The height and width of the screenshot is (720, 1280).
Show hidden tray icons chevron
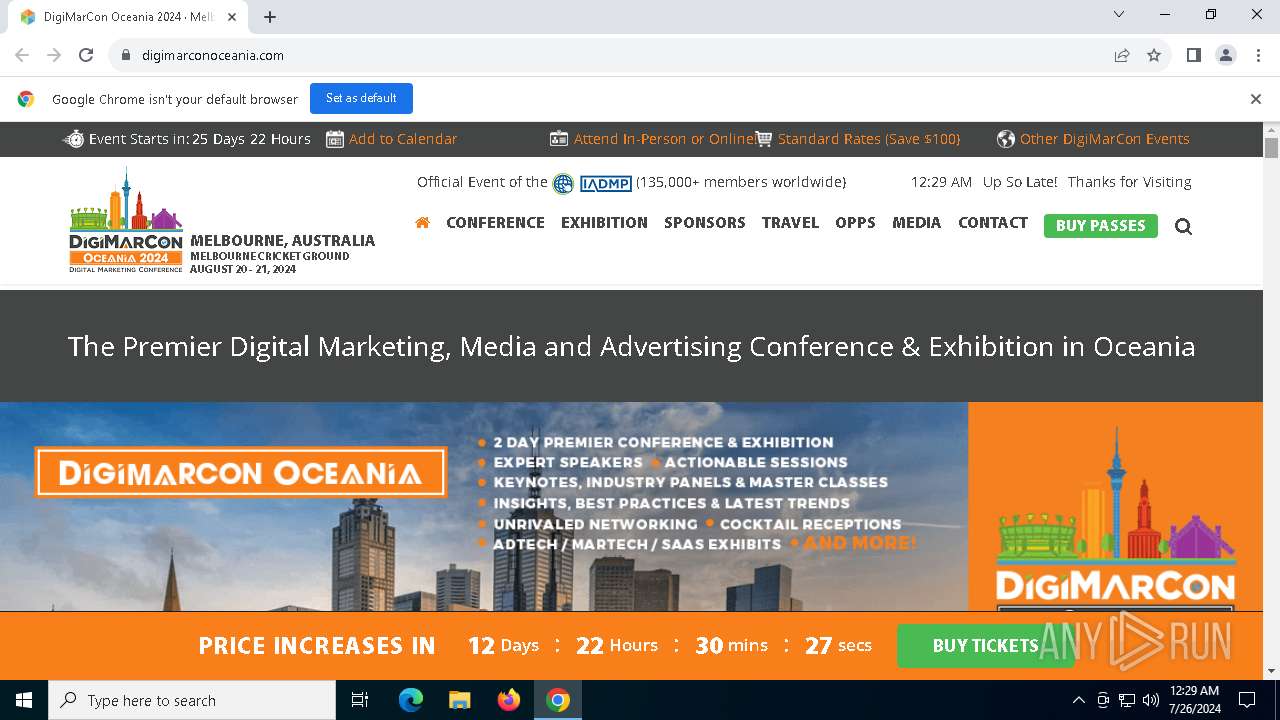(x=1078, y=700)
